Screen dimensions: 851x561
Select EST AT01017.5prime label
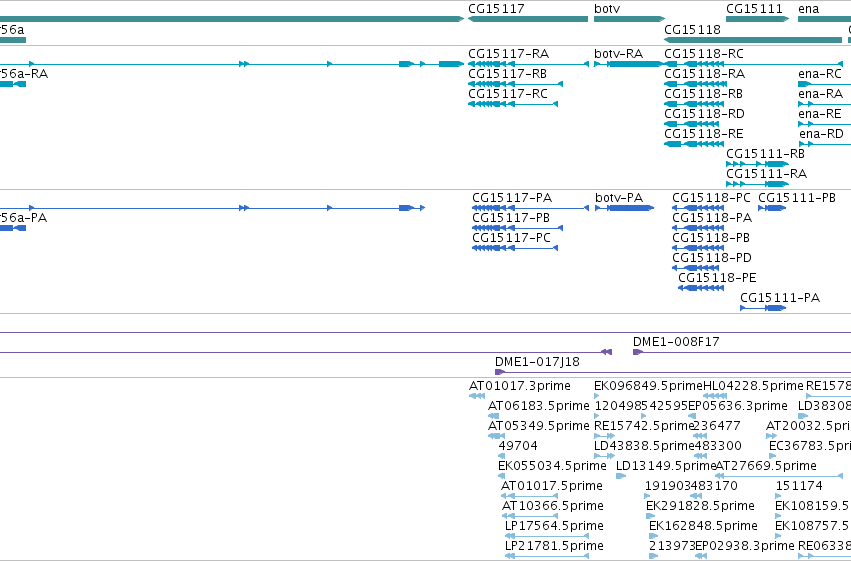[x=551, y=487]
